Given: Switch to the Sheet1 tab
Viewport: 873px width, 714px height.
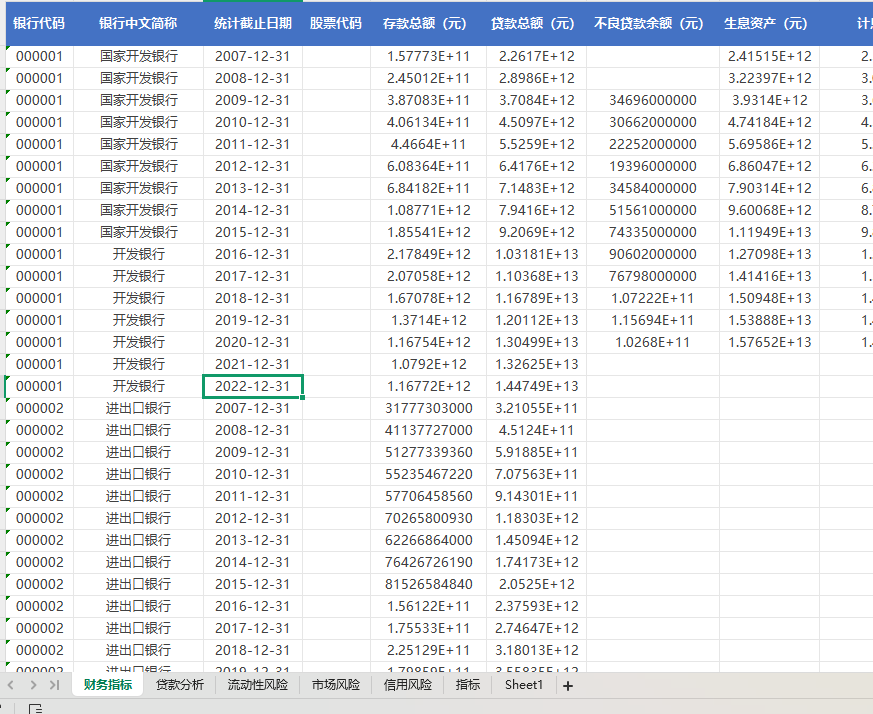Looking at the screenshot, I should point(523,684).
